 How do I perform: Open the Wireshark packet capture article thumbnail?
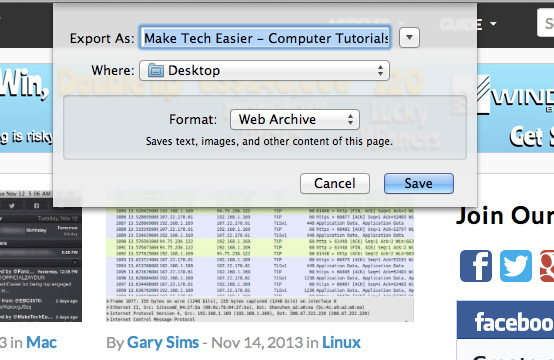click(260, 264)
